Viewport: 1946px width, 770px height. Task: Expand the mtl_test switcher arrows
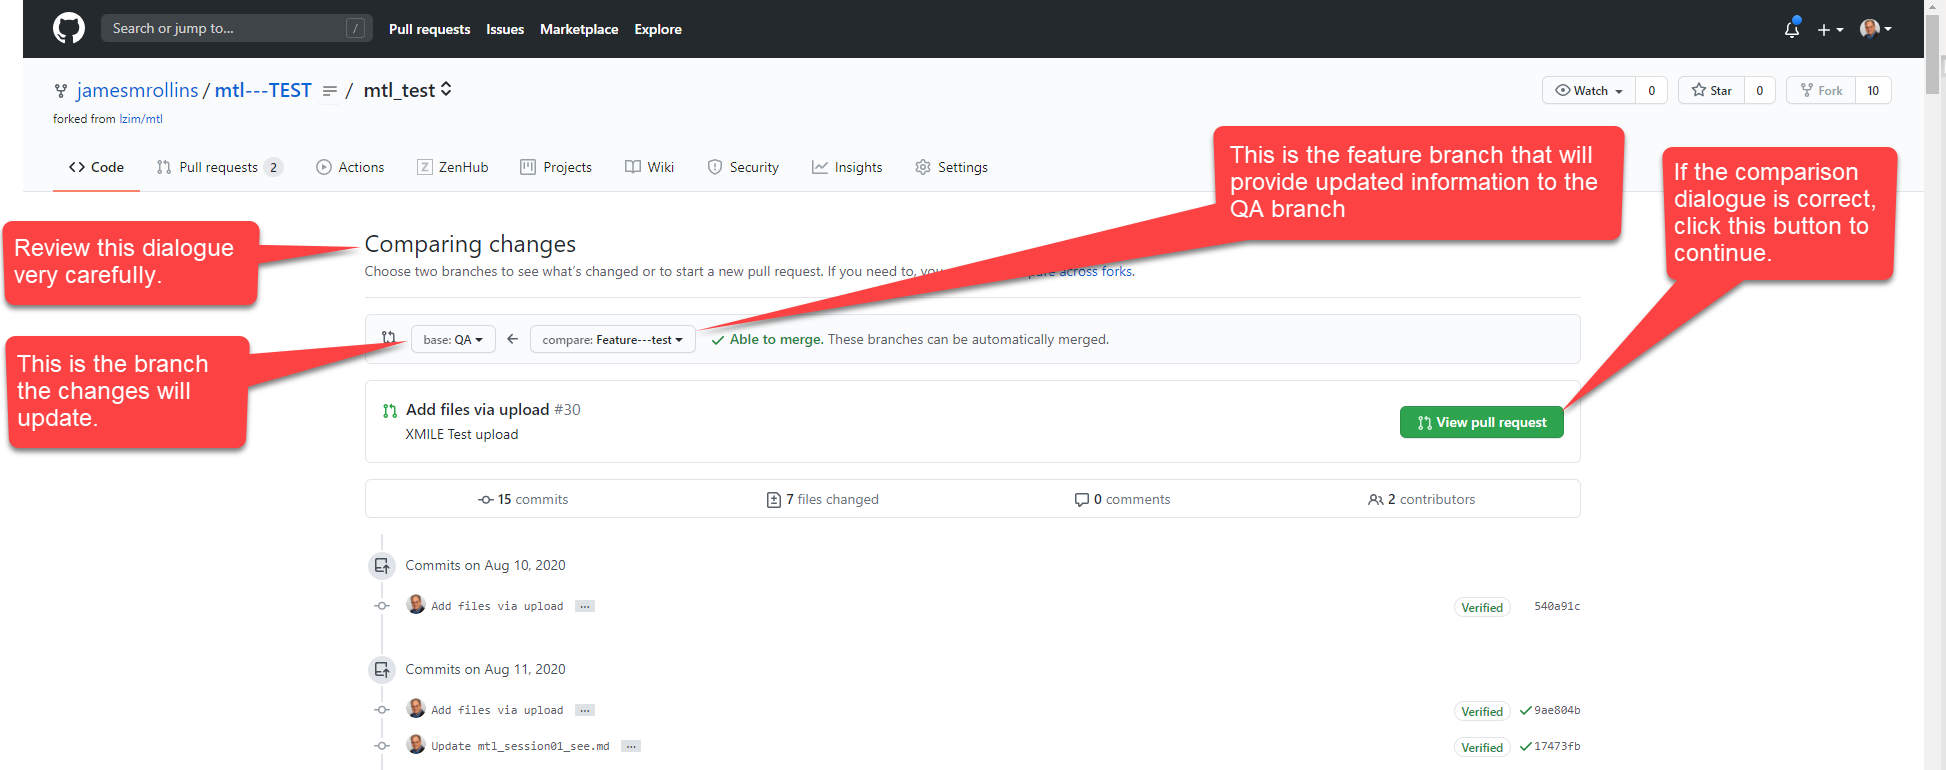(x=446, y=89)
